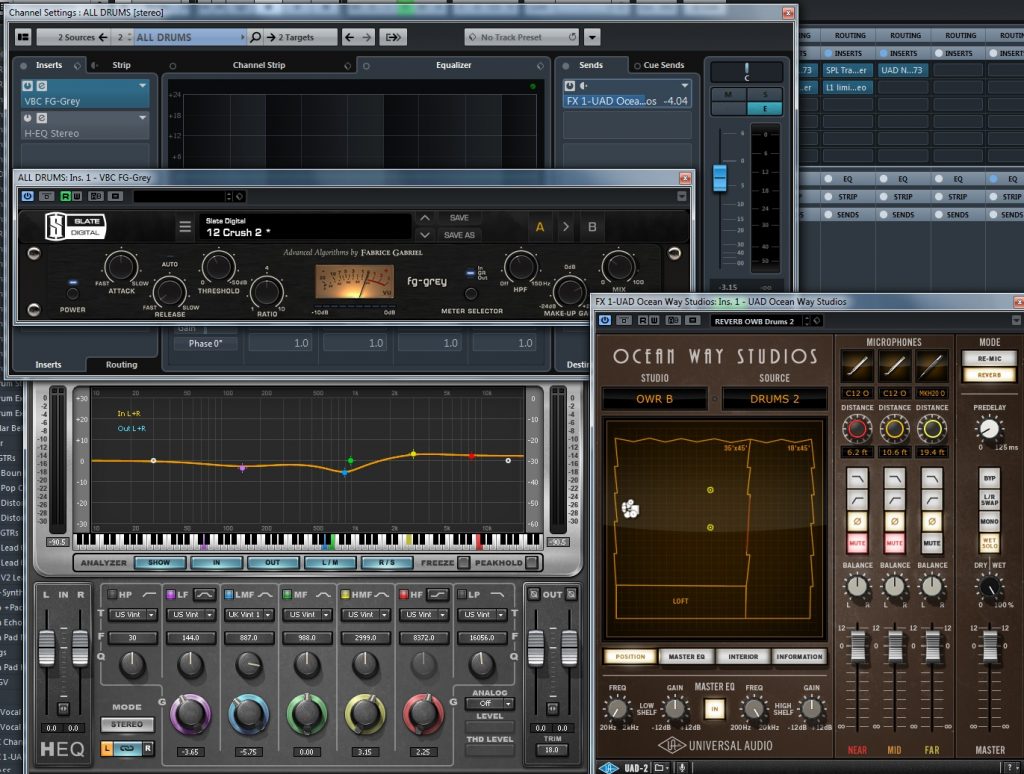Open the MASTER EQ tab in Ocean Way
This screenshot has height=774, width=1024.
686,657
